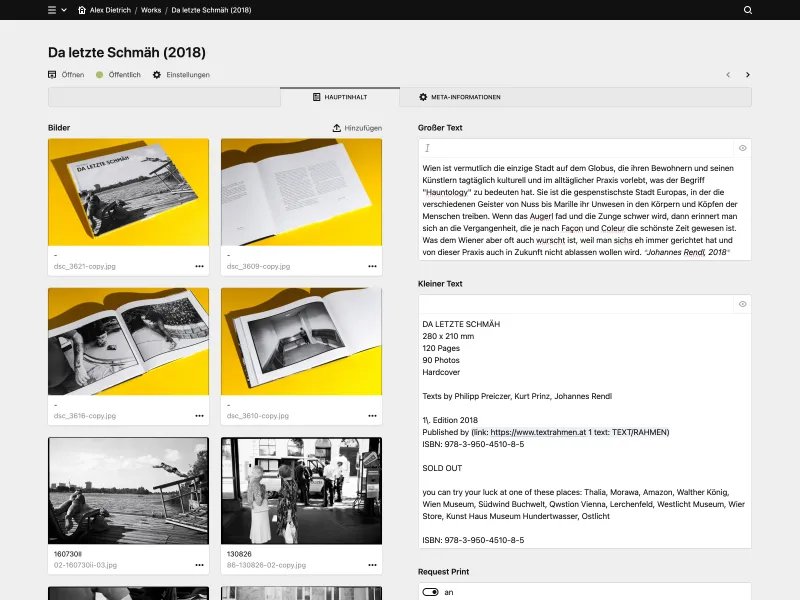The height and width of the screenshot is (600, 800).
Task: Click the previous-page chevron above the tabs
Action: [x=727, y=74]
